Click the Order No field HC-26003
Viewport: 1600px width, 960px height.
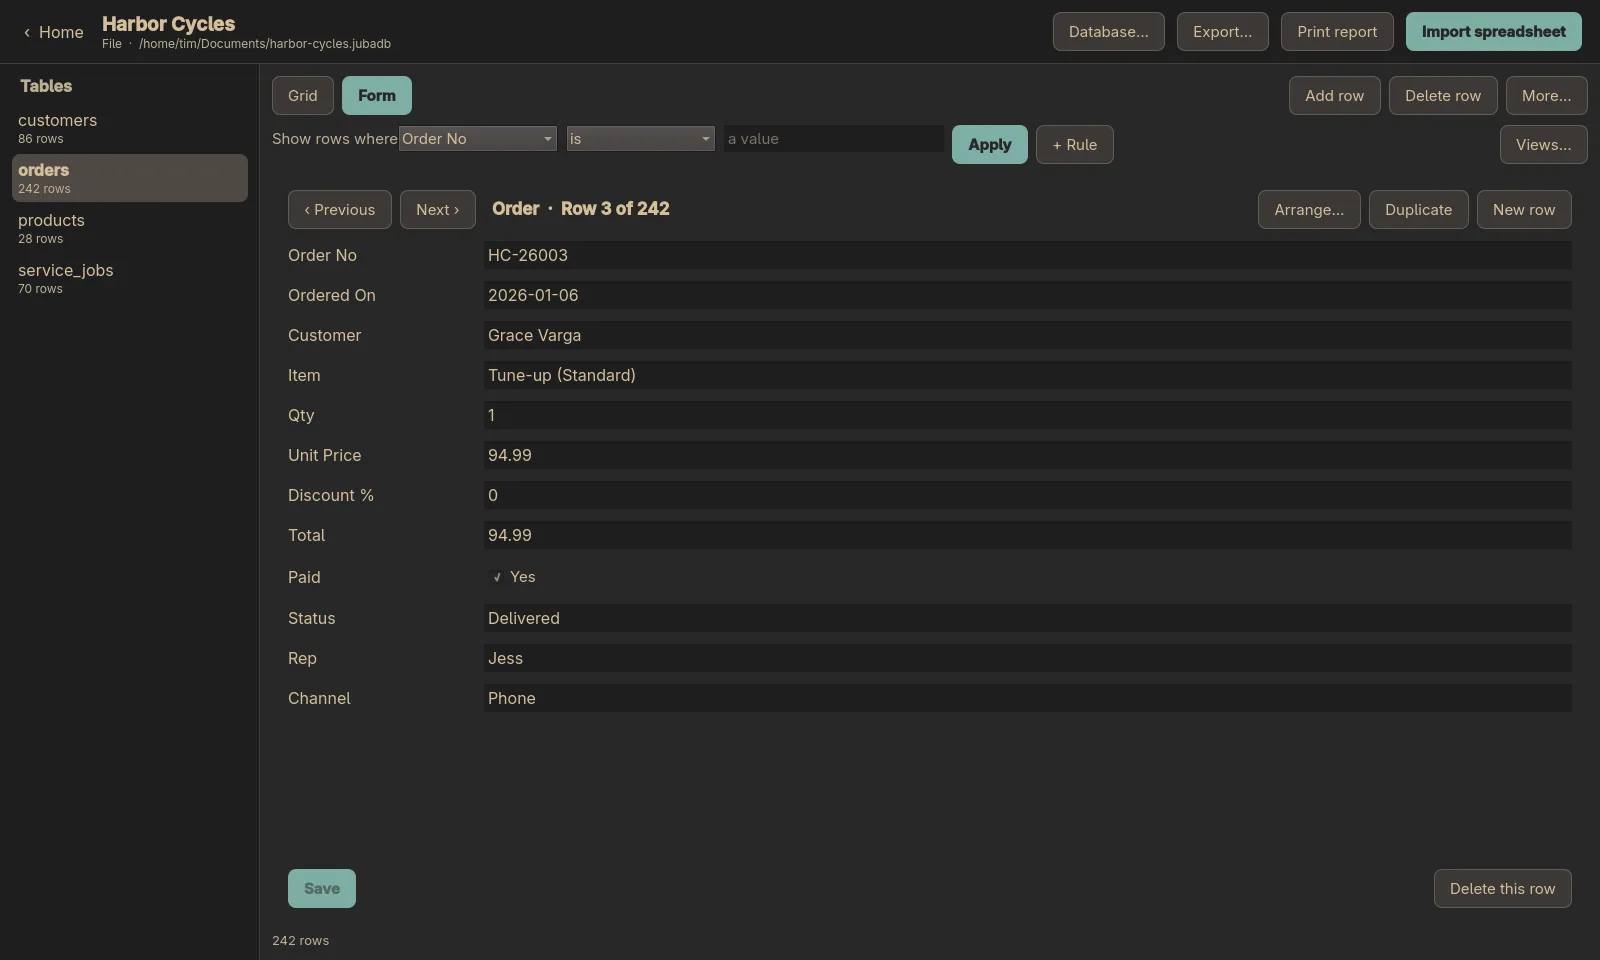coord(1028,255)
